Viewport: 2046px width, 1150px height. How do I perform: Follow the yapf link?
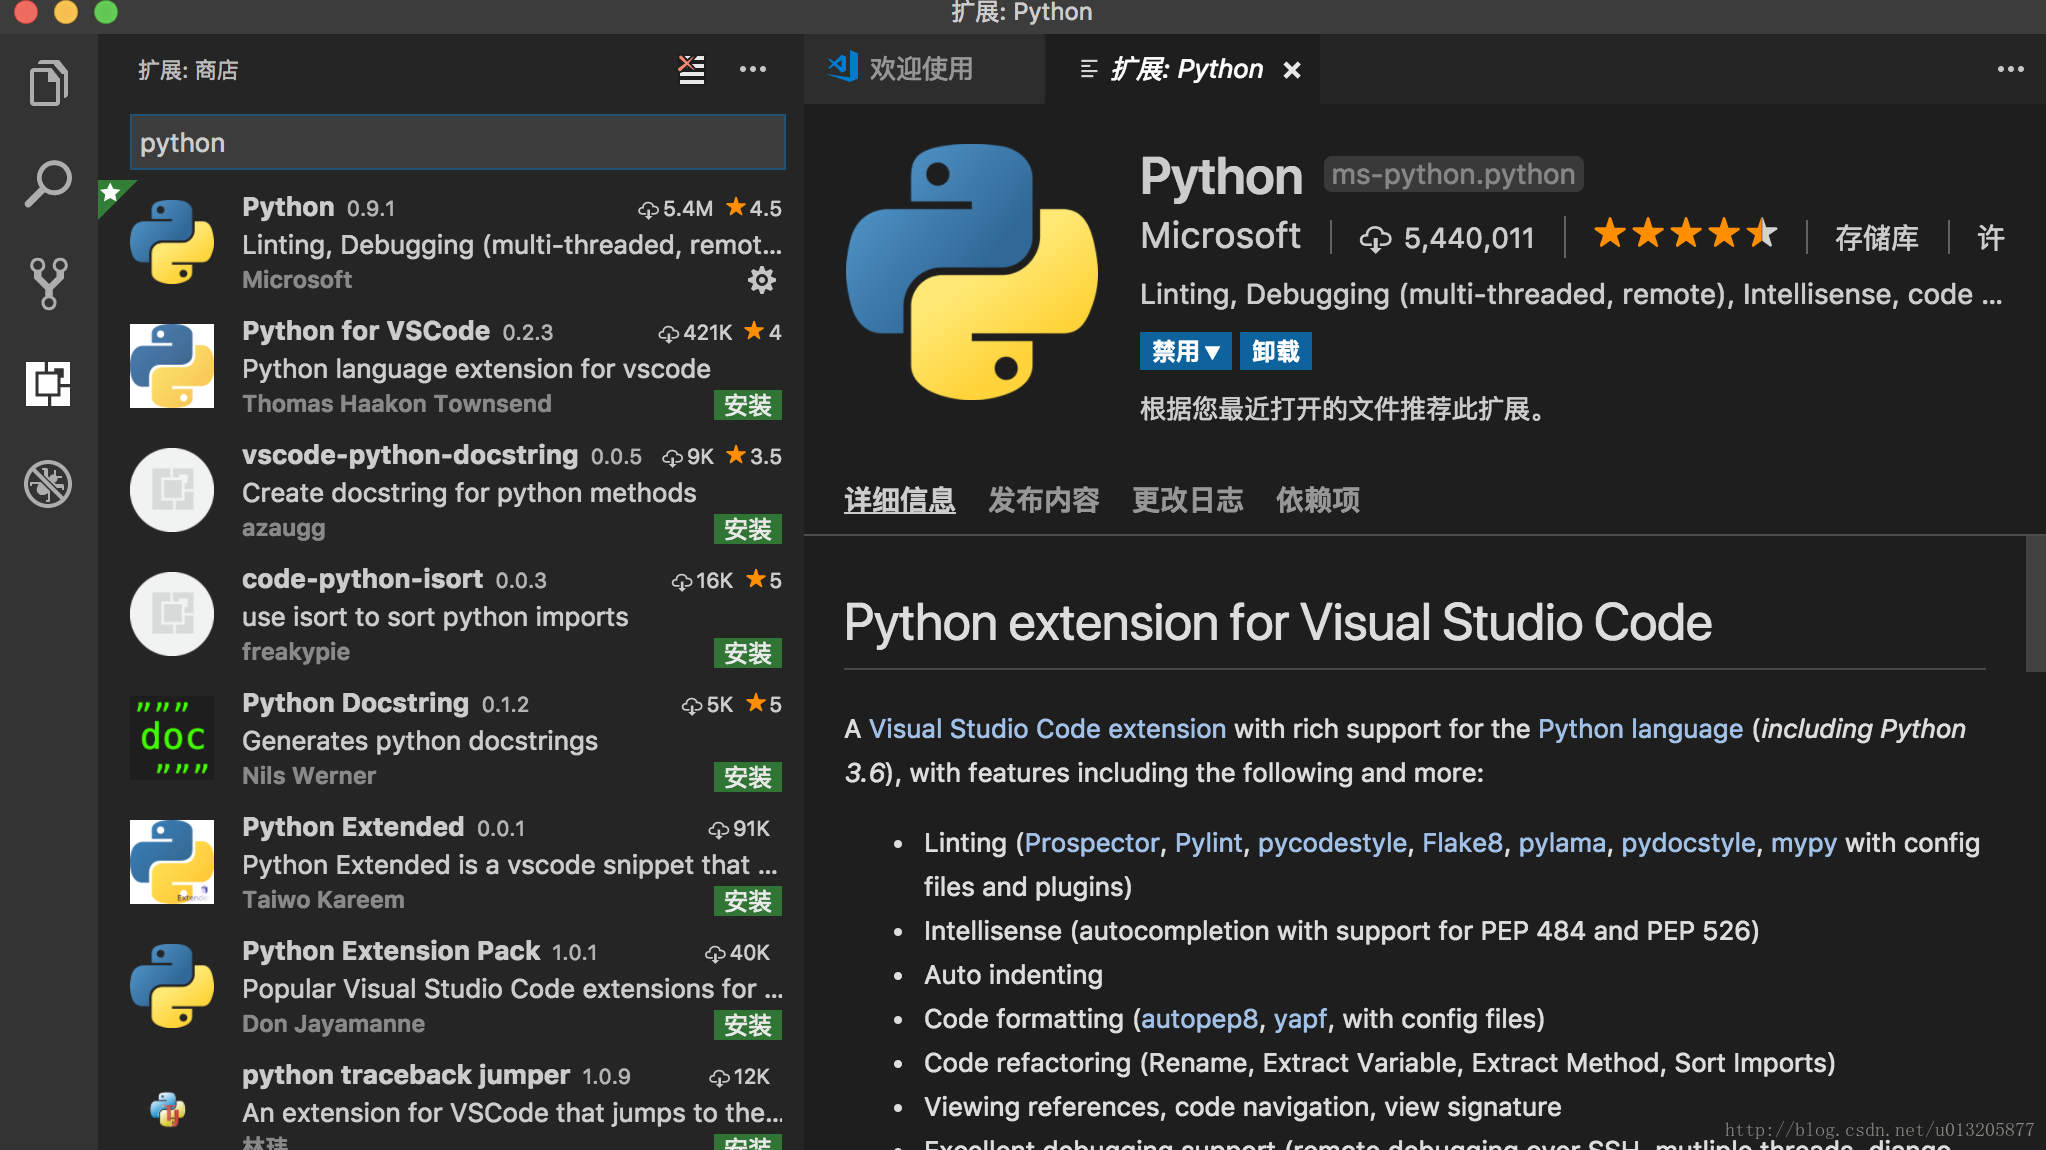click(x=1300, y=1019)
